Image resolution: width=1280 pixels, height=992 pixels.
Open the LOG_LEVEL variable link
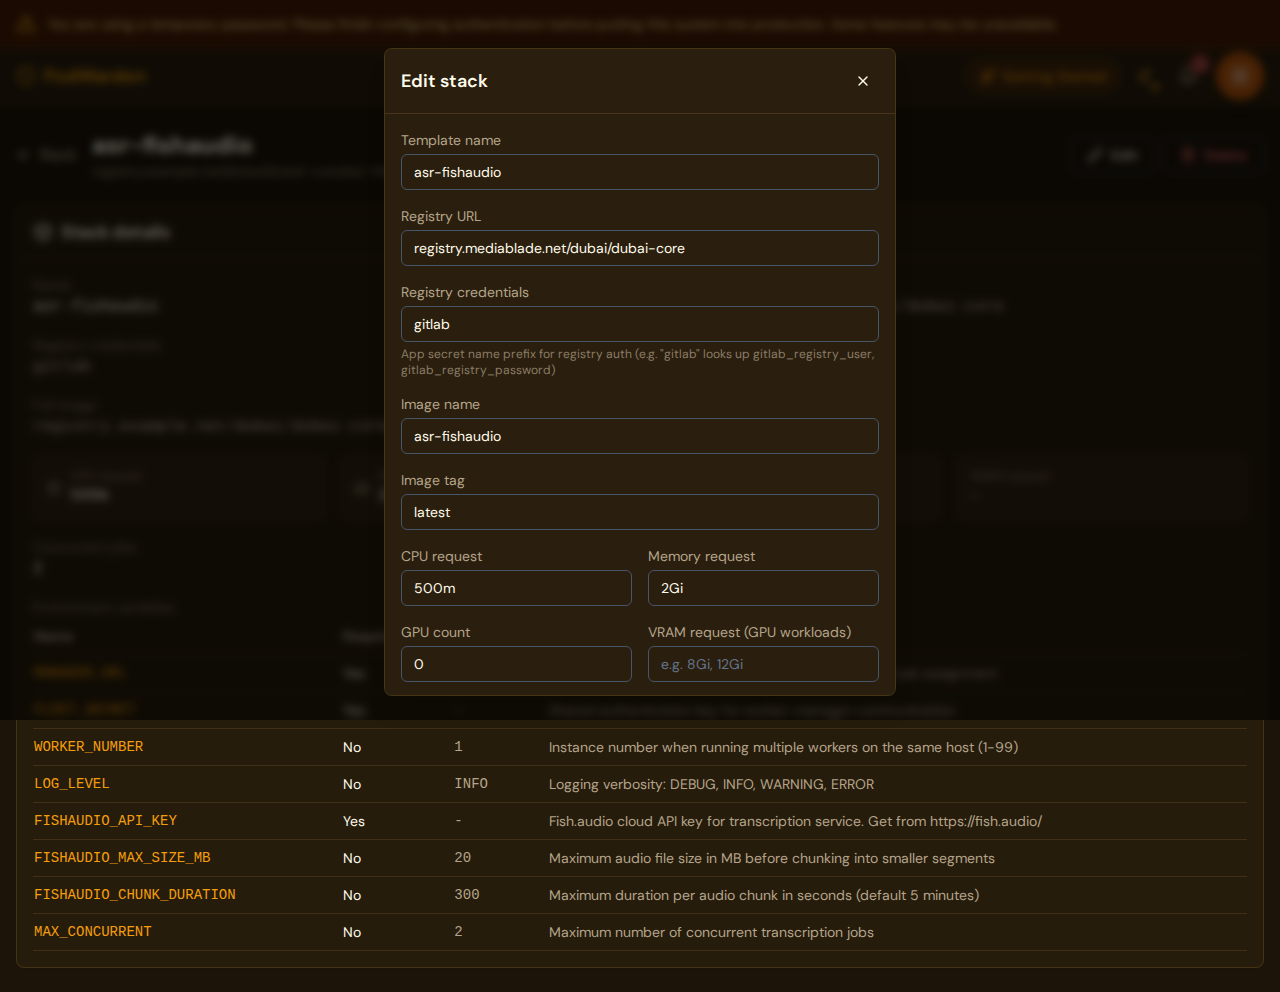(71, 784)
